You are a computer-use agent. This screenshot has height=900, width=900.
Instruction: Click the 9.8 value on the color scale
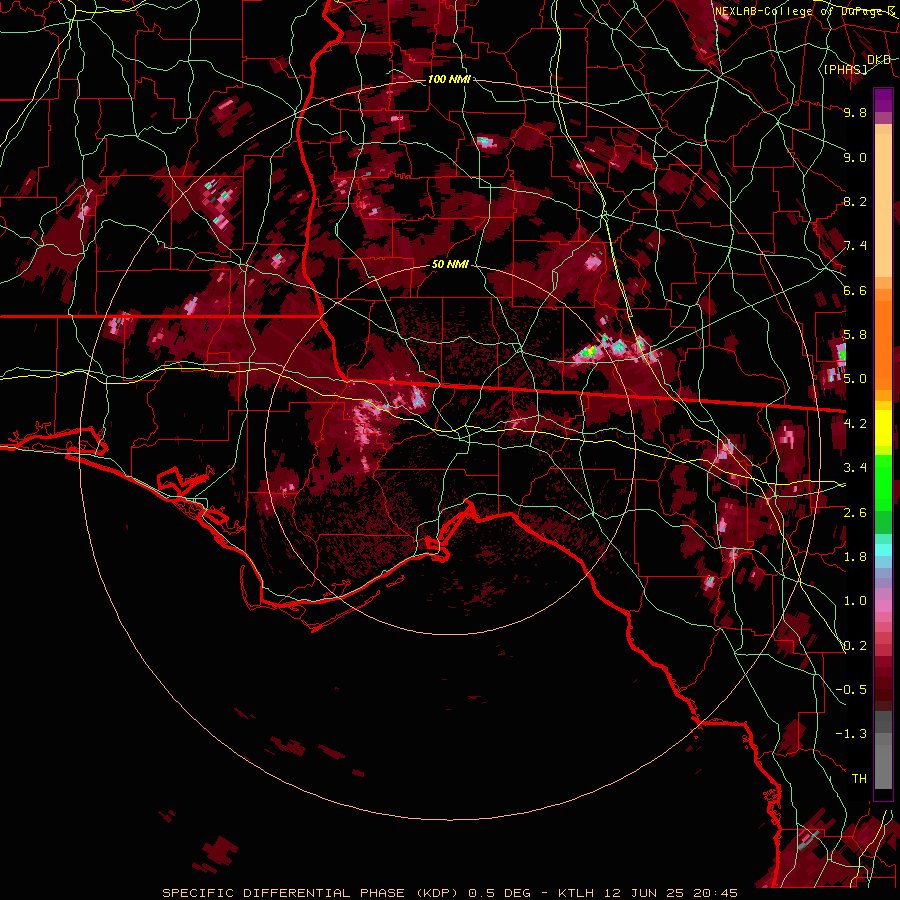[855, 112]
